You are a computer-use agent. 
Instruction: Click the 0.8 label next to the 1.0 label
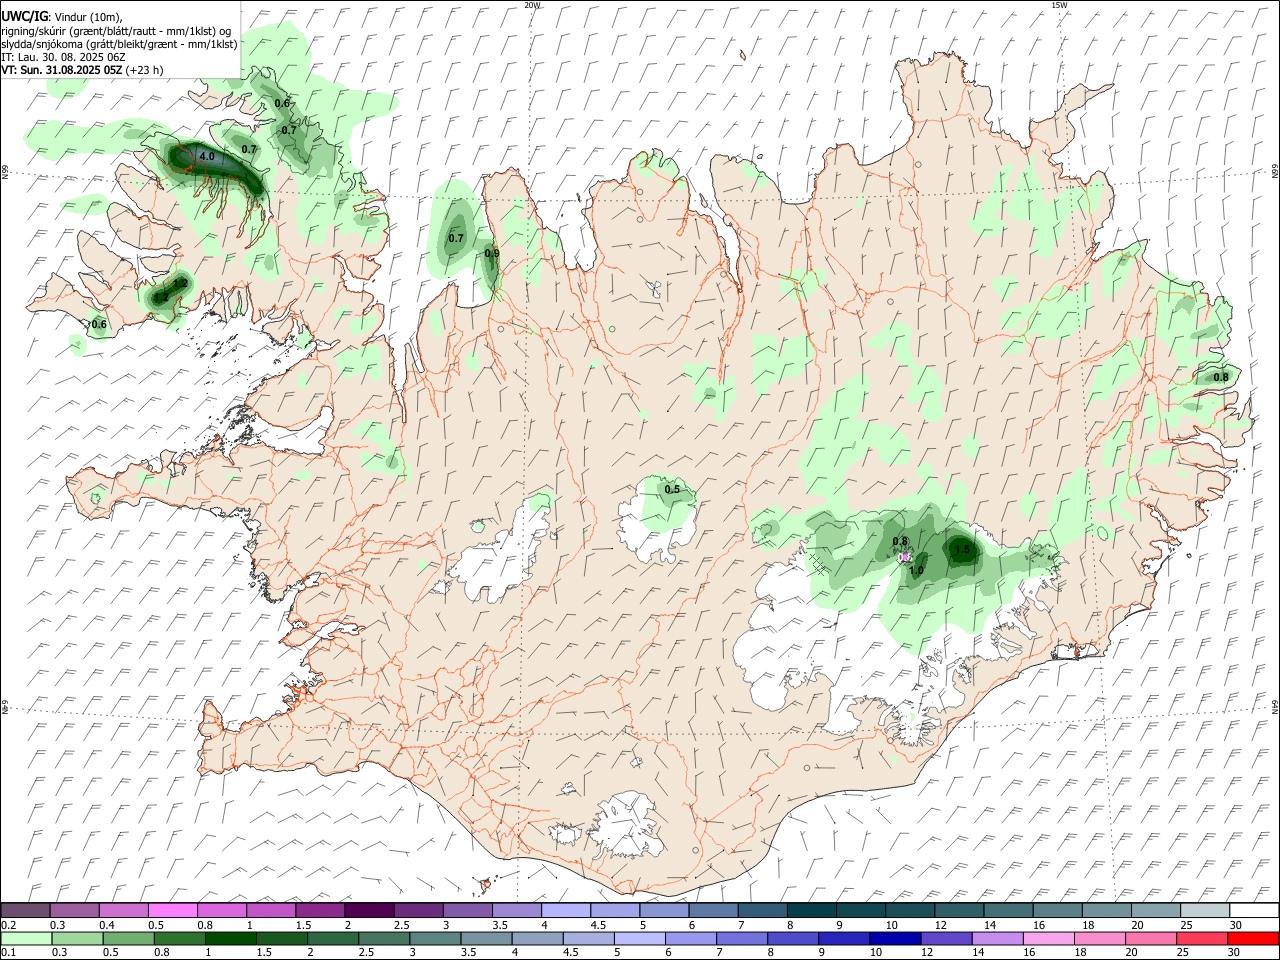click(x=900, y=541)
